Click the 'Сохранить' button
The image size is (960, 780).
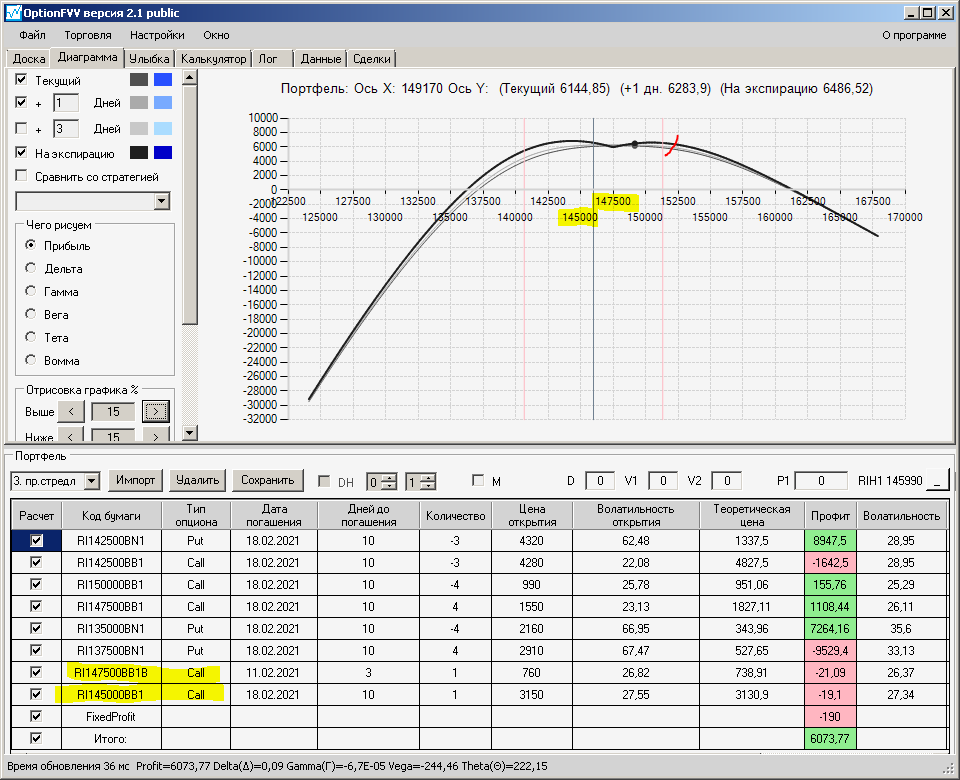[x=268, y=481]
